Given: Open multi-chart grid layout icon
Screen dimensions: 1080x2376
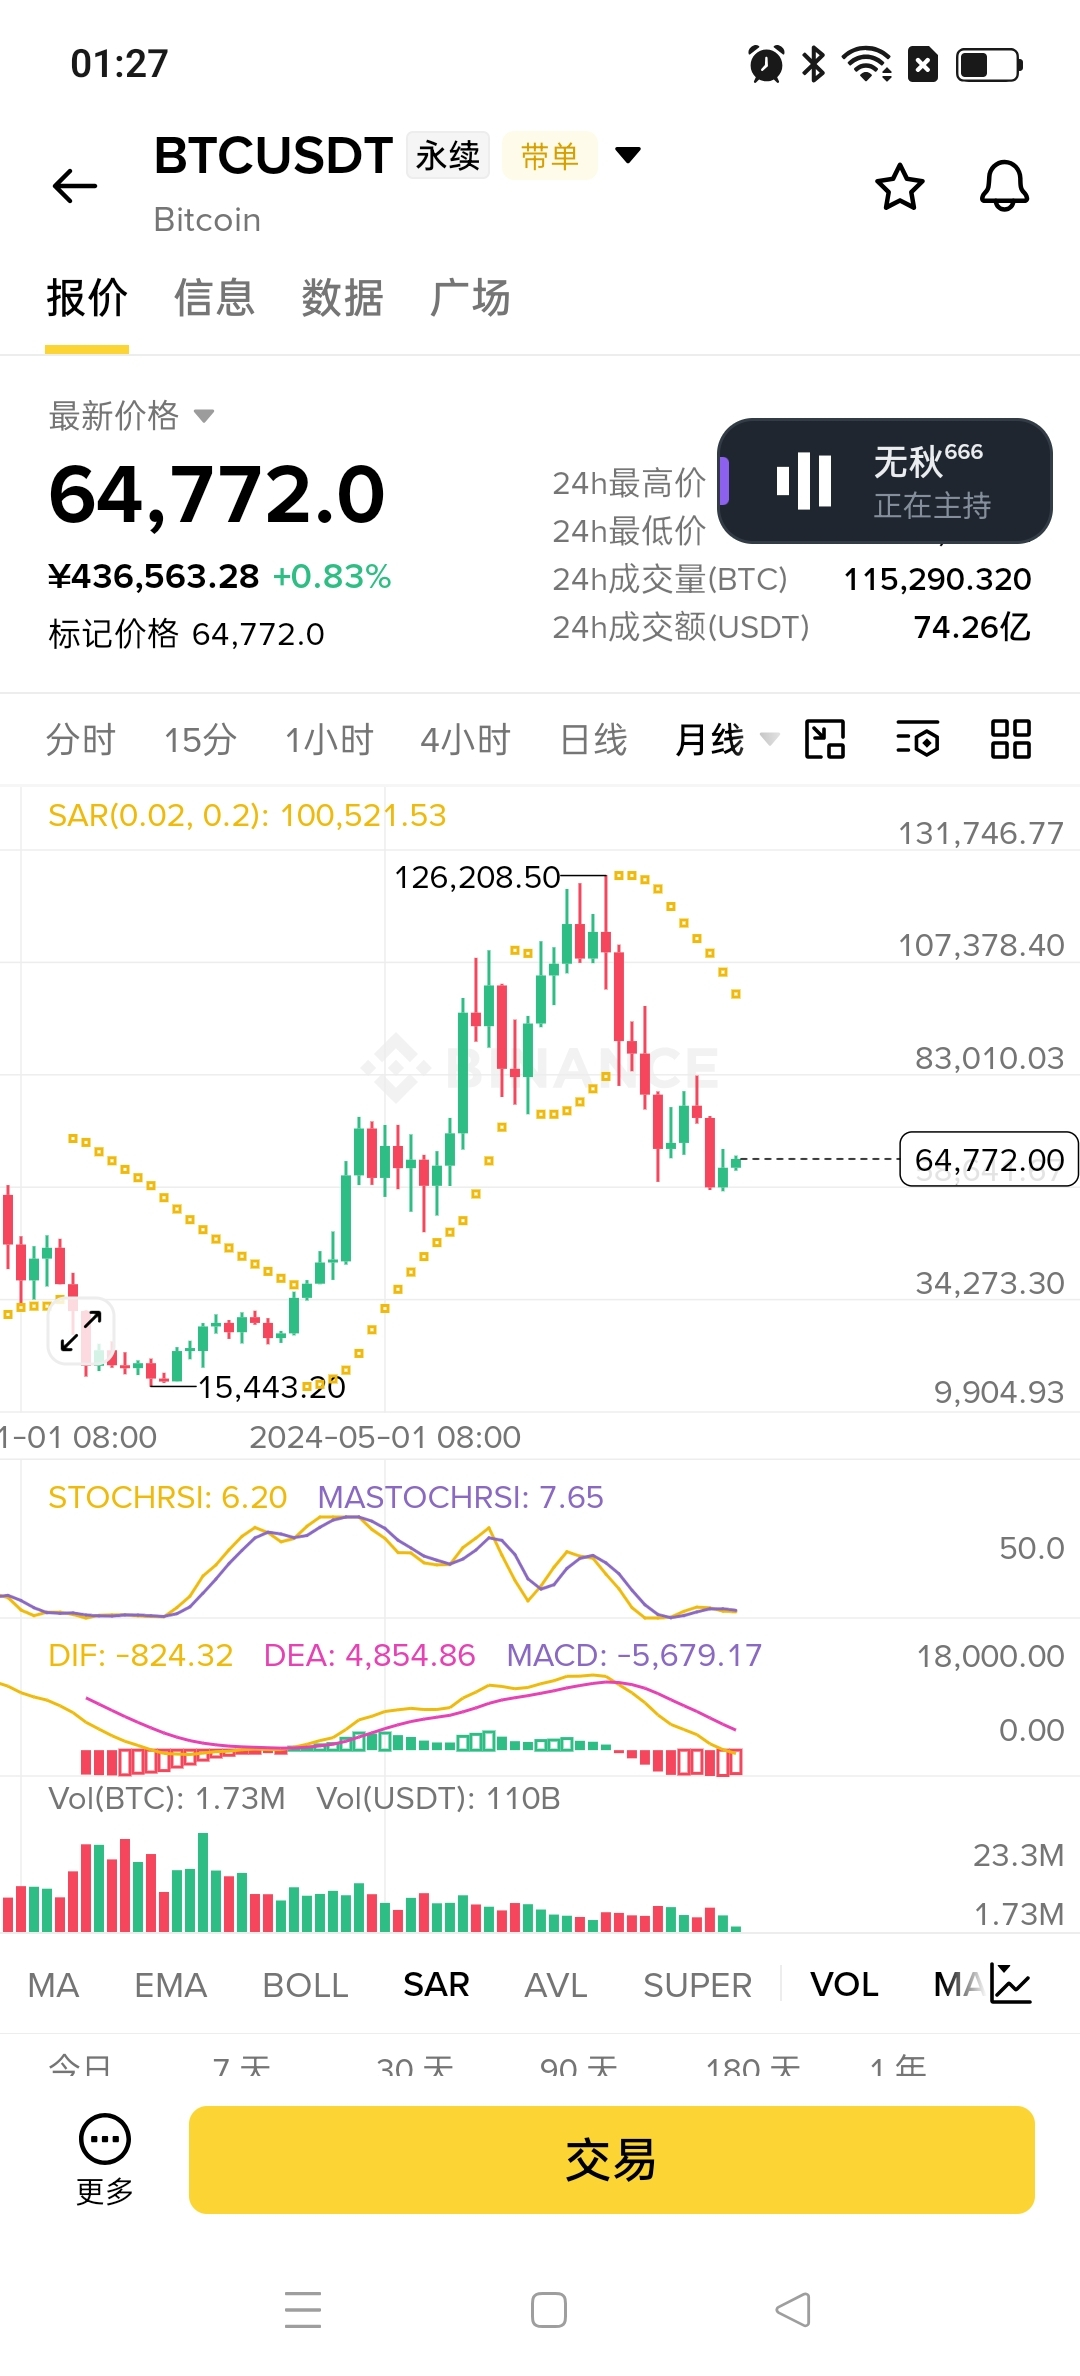Looking at the screenshot, I should coord(1010,740).
